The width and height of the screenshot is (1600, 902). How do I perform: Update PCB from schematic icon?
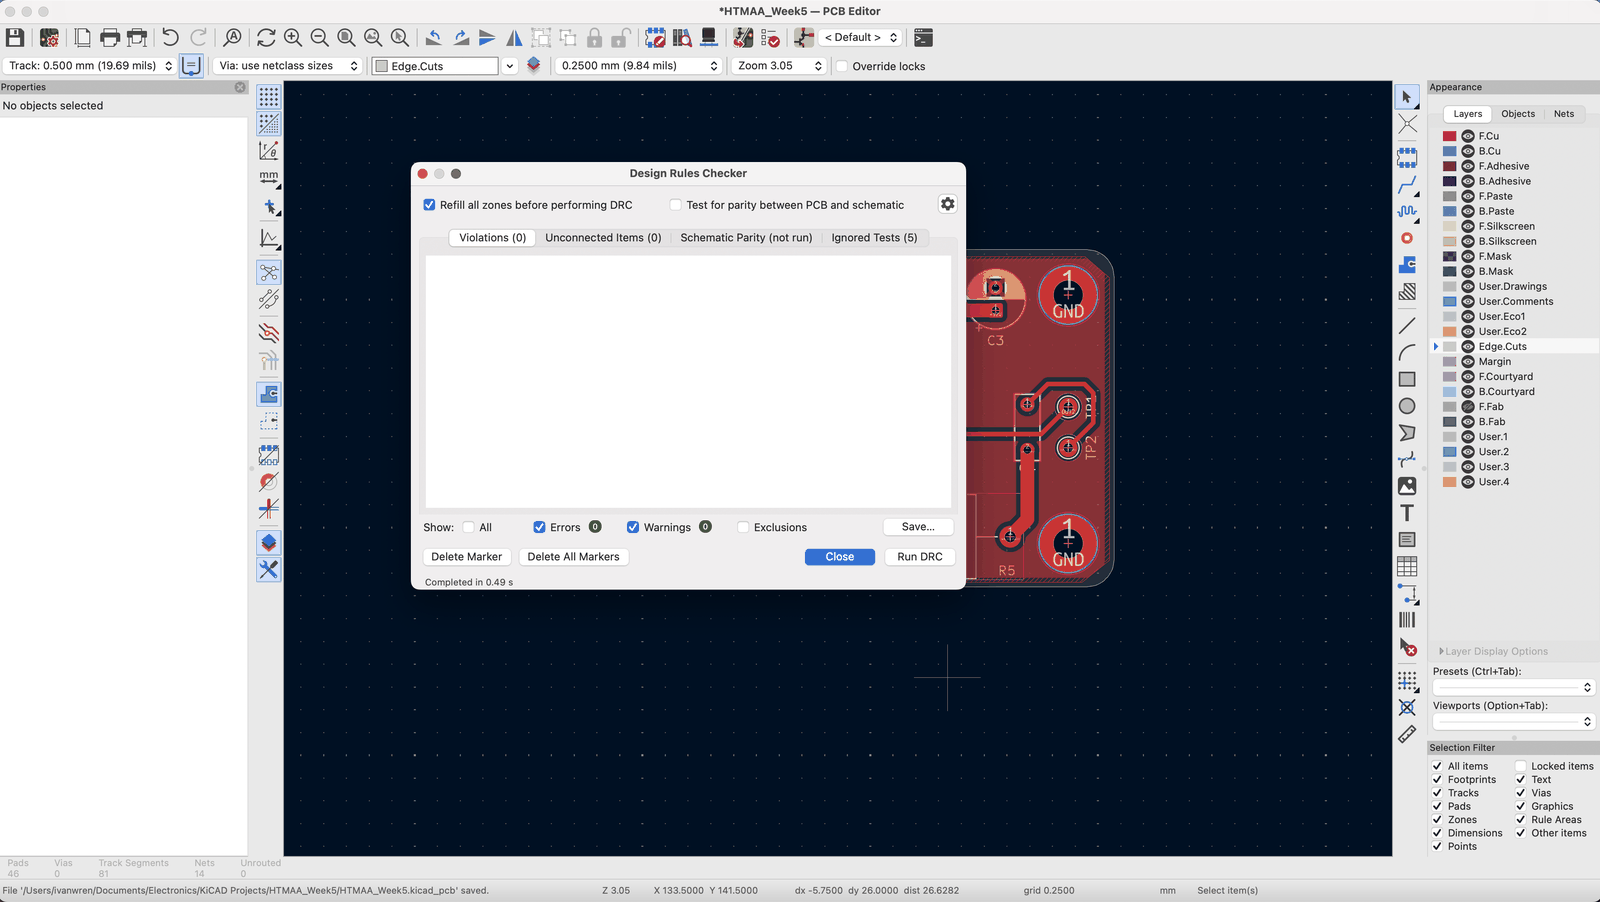click(x=743, y=38)
